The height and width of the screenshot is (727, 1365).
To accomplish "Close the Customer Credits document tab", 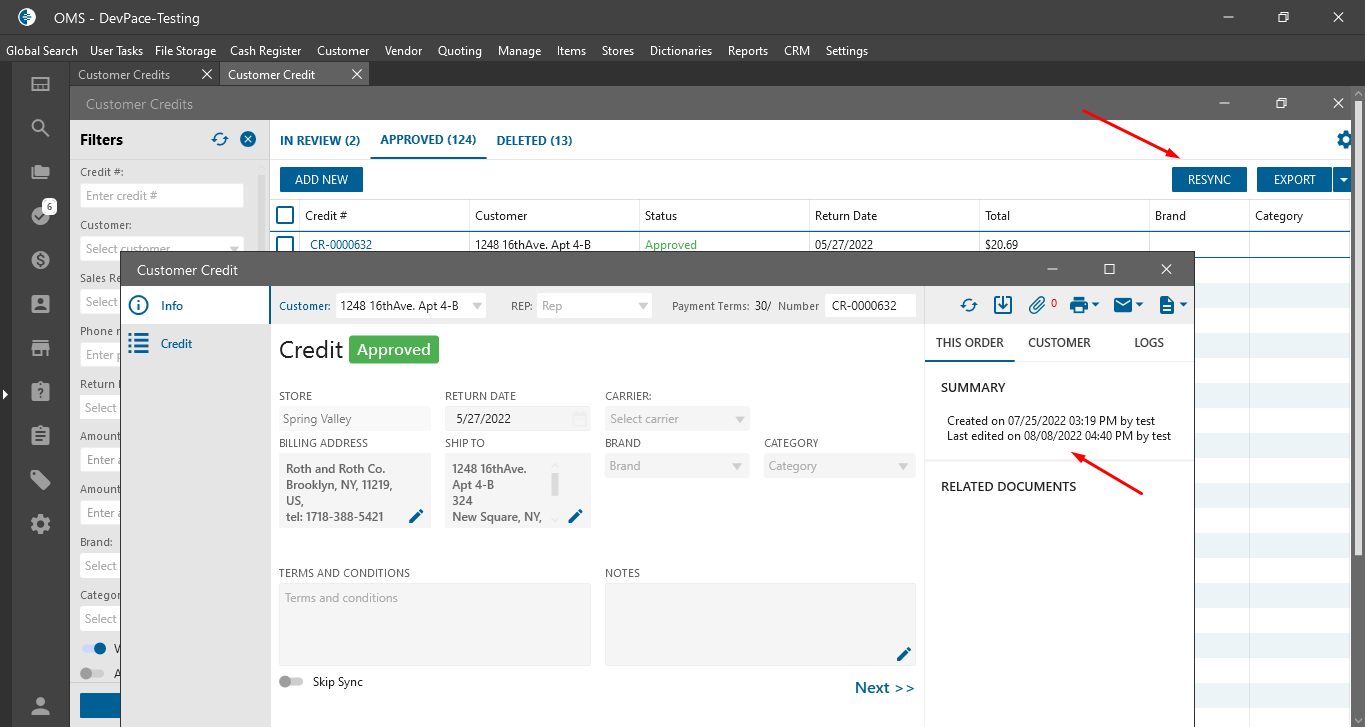I will click(x=207, y=74).
